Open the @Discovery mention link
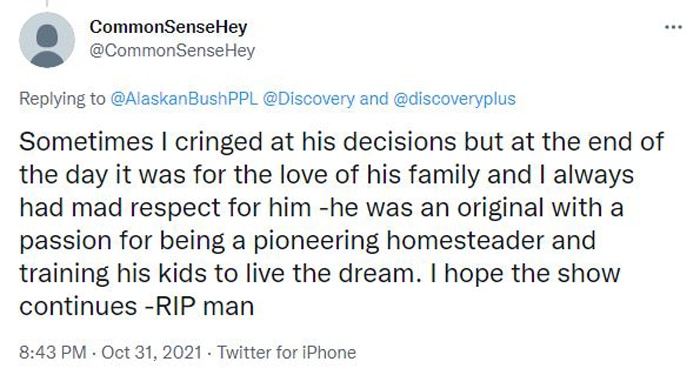The width and height of the screenshot is (700, 375). [309, 99]
